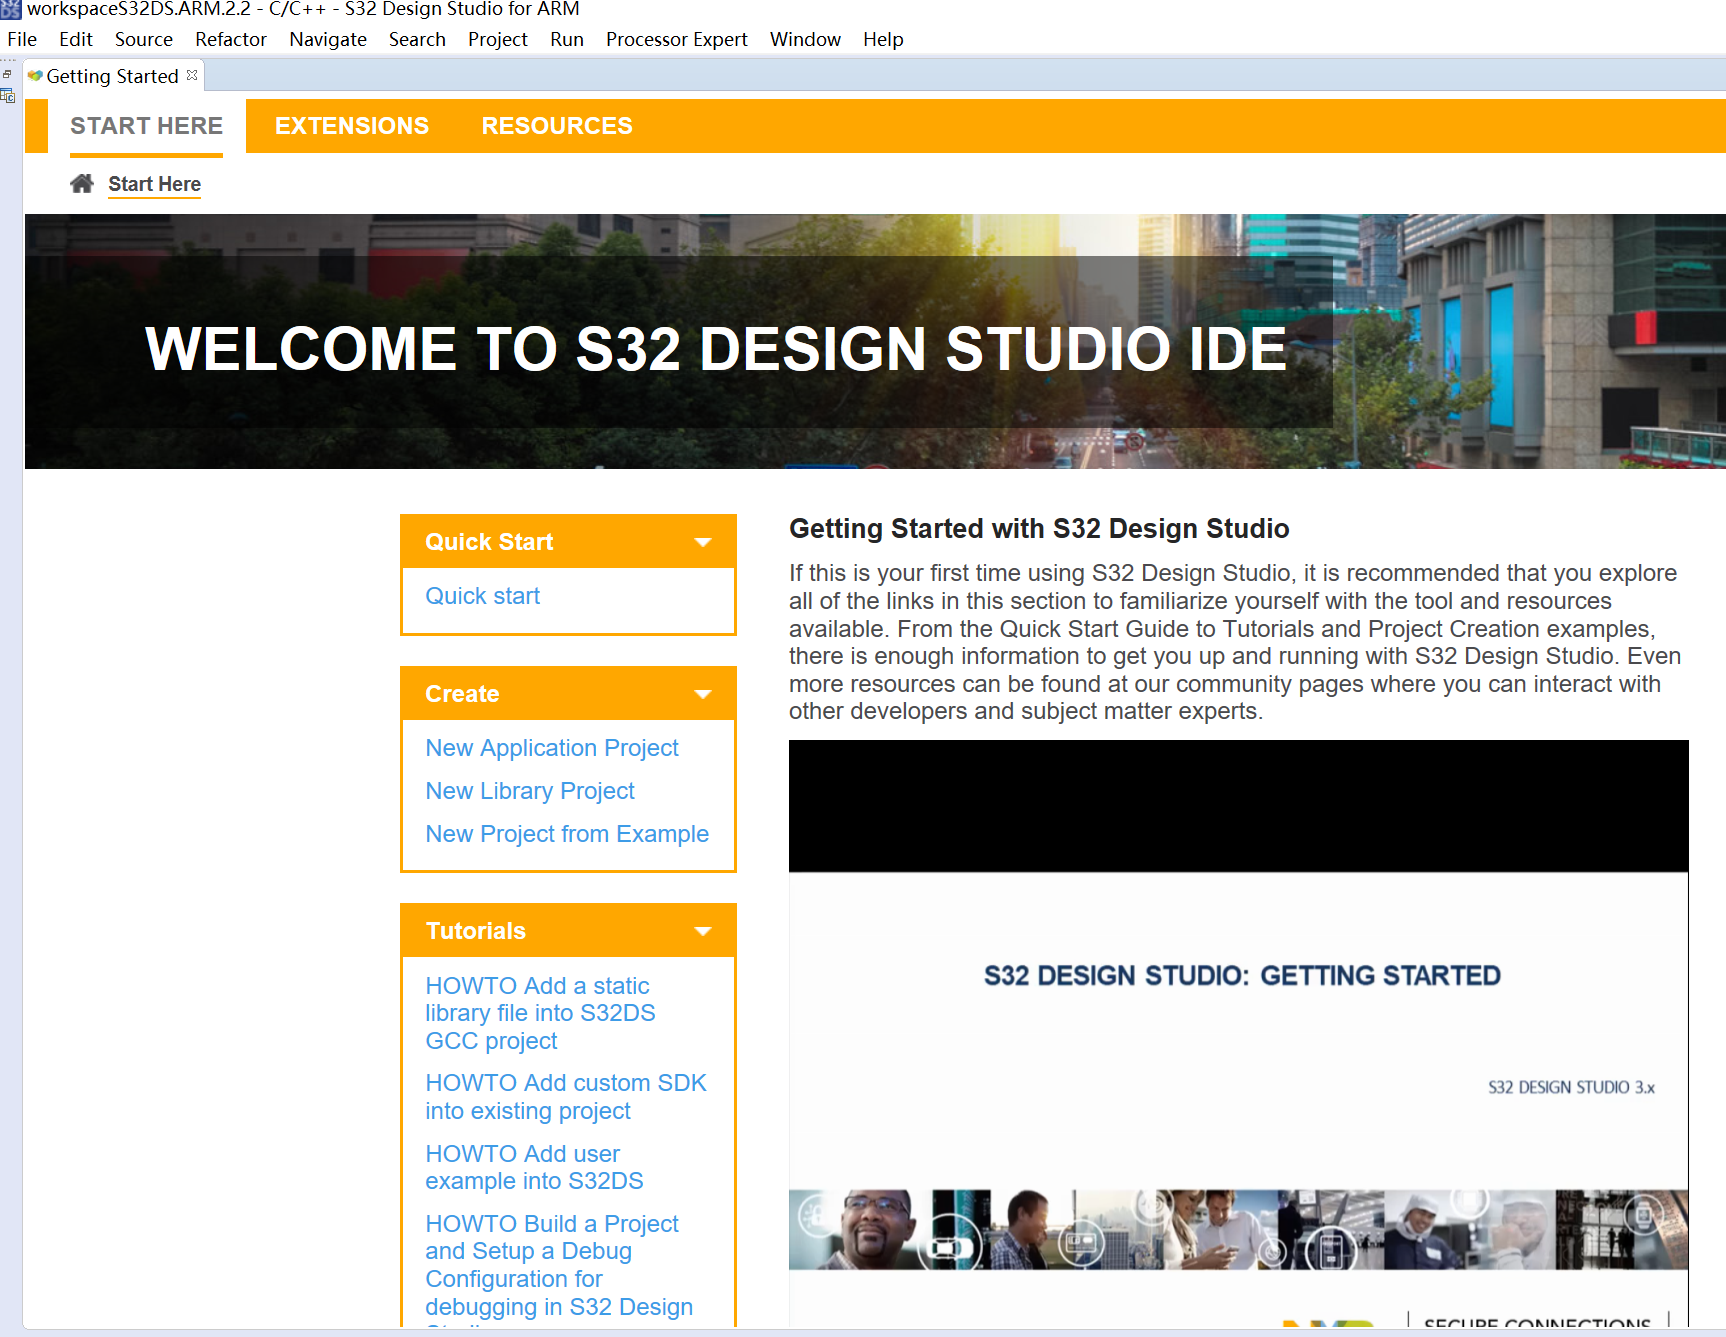Open the Help menu
1726x1337 pixels.
[x=883, y=39]
